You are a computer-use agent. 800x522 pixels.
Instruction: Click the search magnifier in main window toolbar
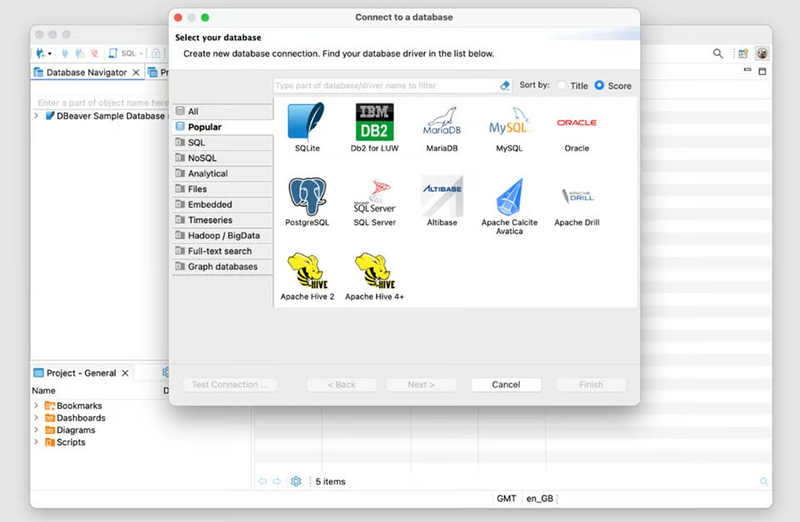click(718, 53)
